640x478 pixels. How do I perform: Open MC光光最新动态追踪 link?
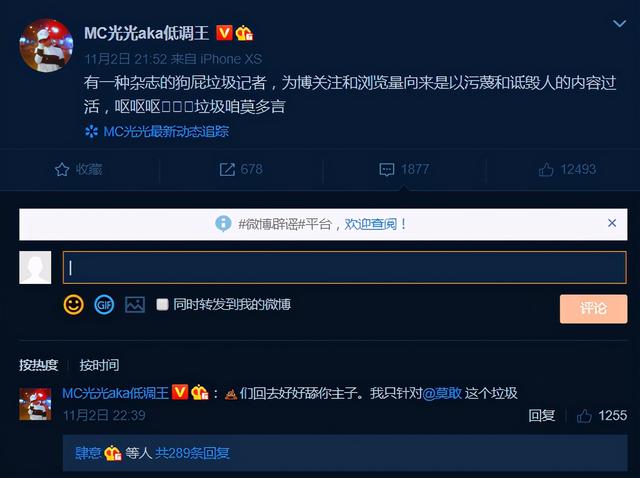click(x=166, y=131)
